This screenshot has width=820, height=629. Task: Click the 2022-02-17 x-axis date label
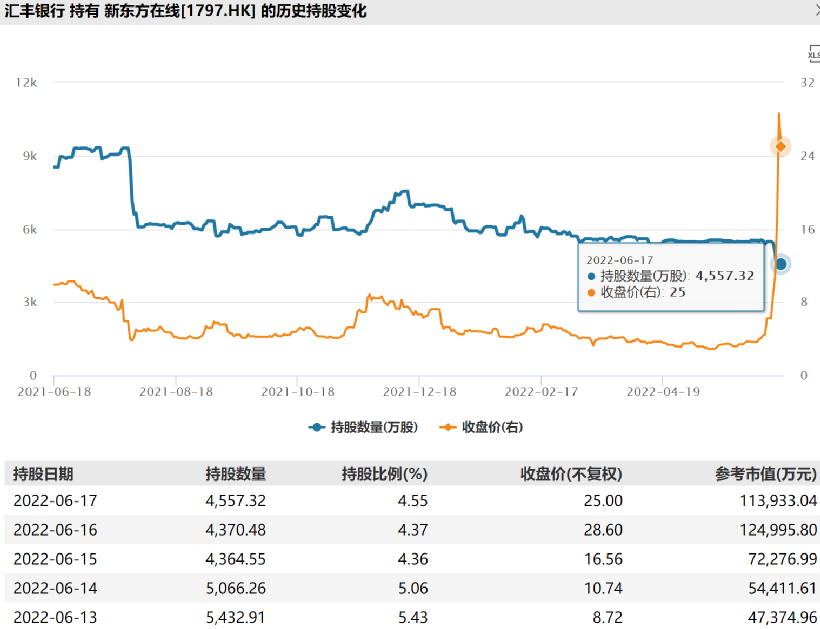(541, 392)
